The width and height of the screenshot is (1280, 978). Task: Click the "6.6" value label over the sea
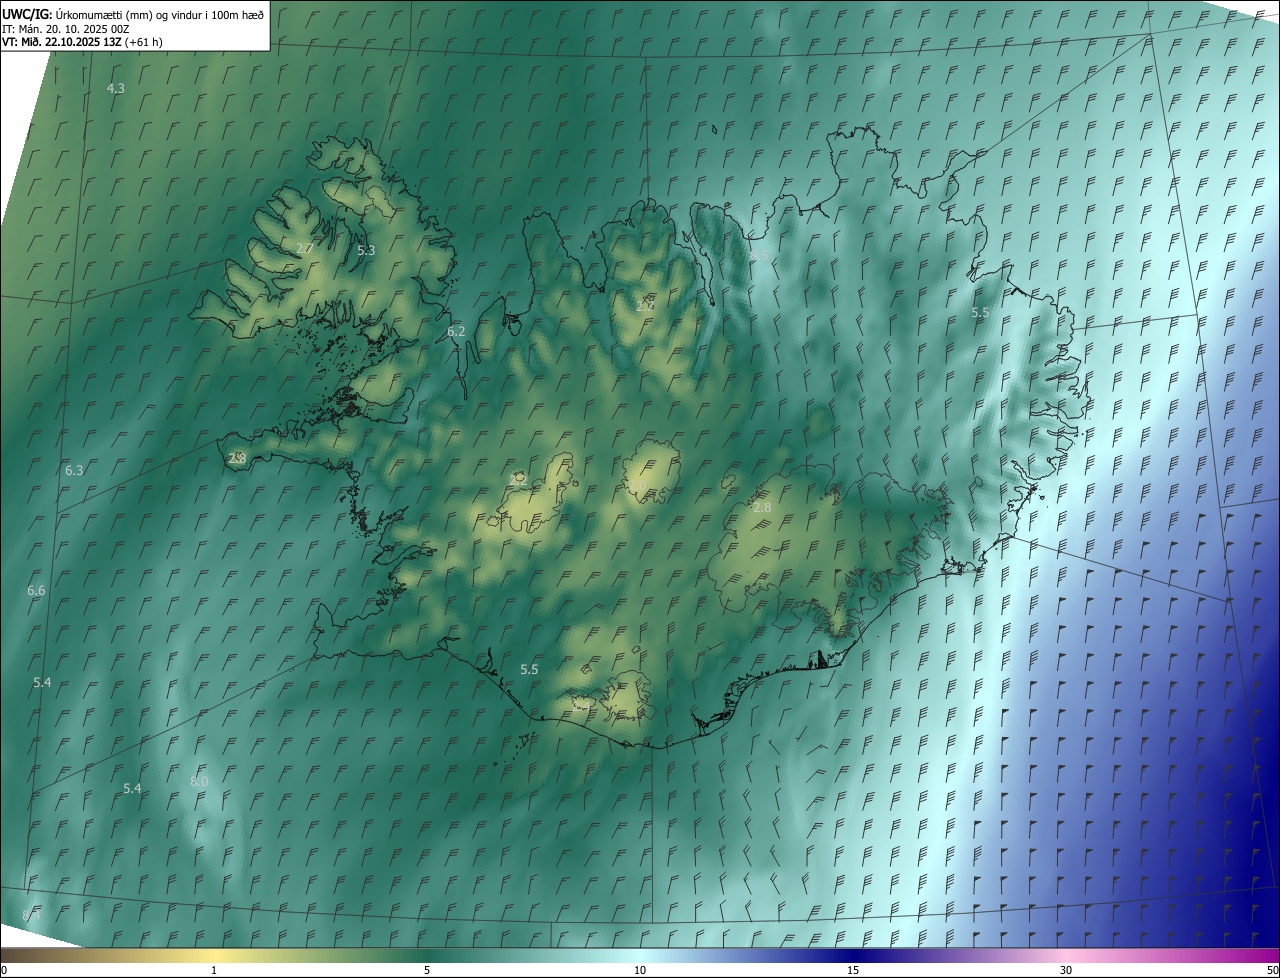[x=36, y=591]
